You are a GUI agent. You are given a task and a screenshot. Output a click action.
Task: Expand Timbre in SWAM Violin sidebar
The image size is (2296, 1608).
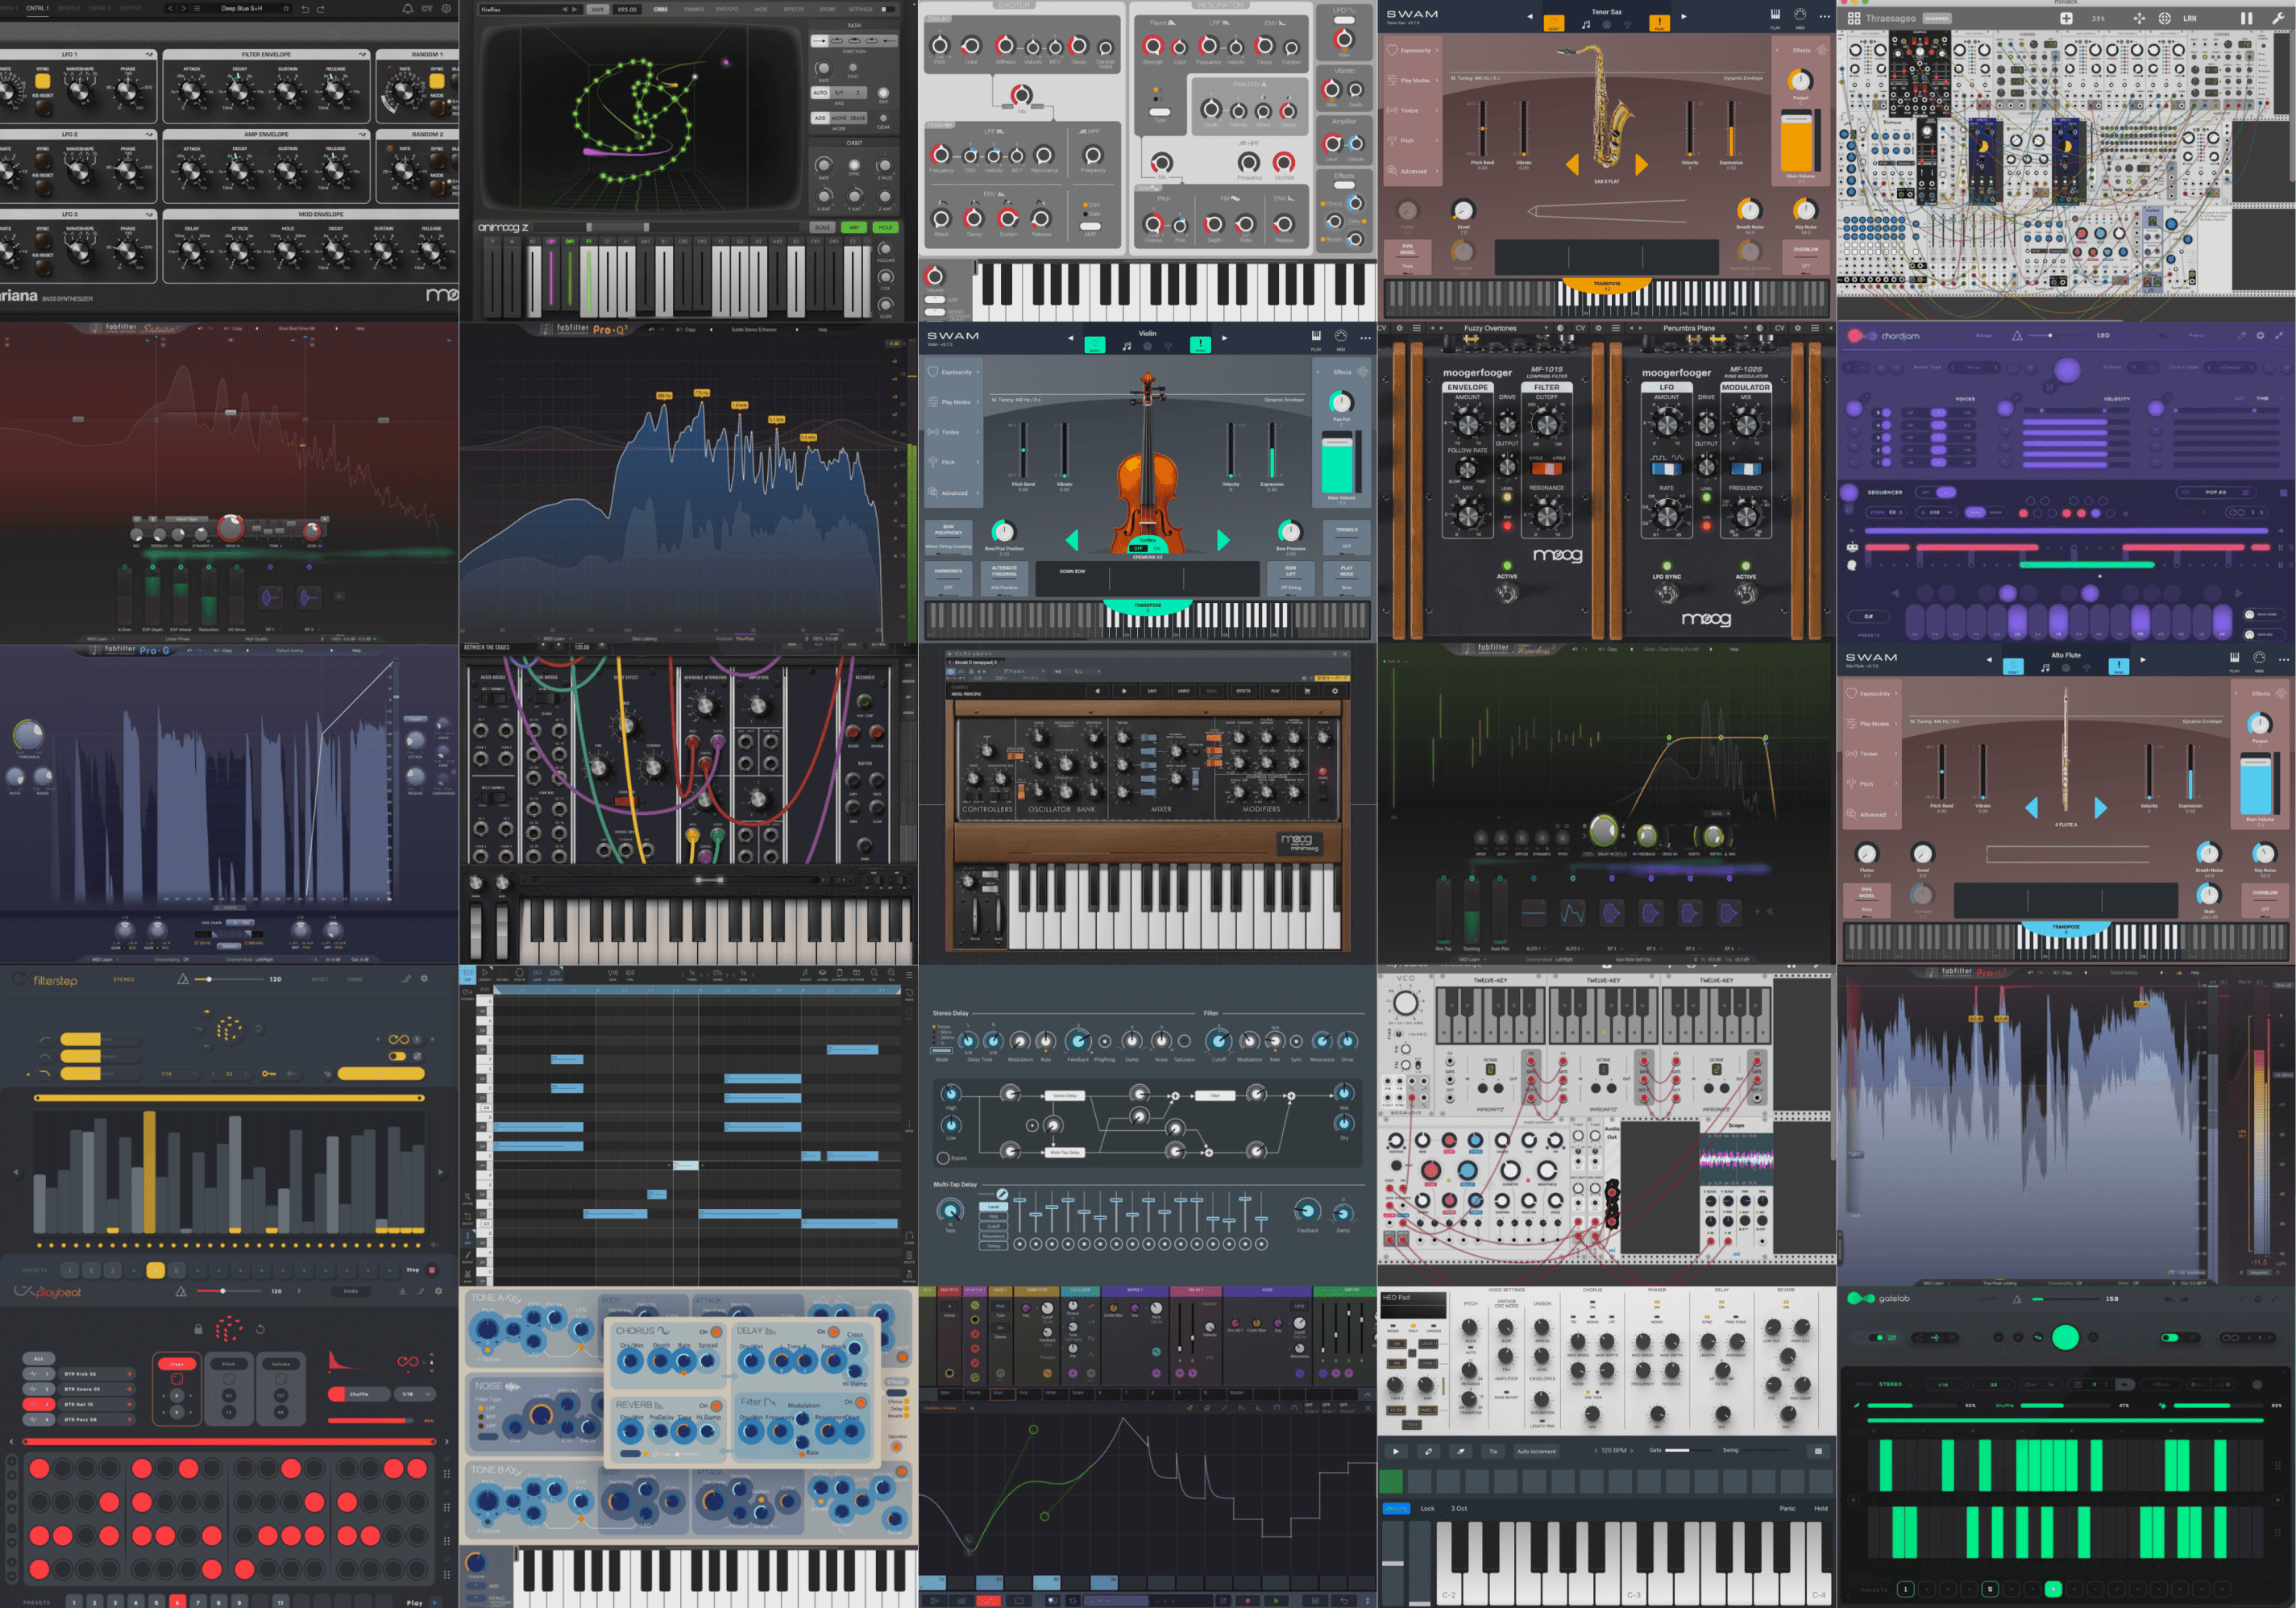point(953,432)
